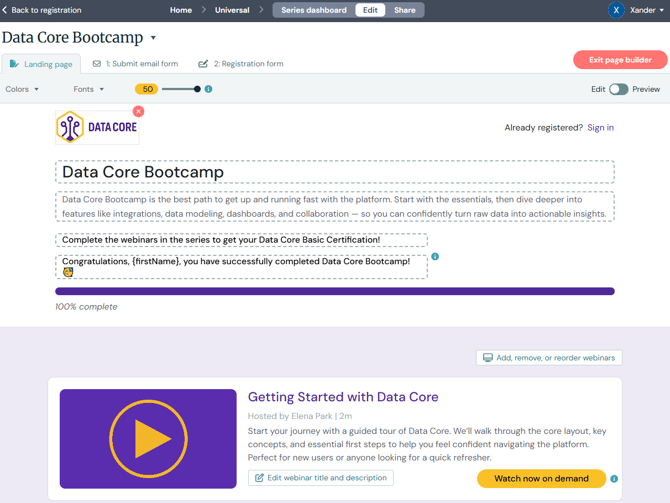Image resolution: width=670 pixels, height=503 pixels.
Task: Select Series dashboard segment
Action: coord(314,10)
